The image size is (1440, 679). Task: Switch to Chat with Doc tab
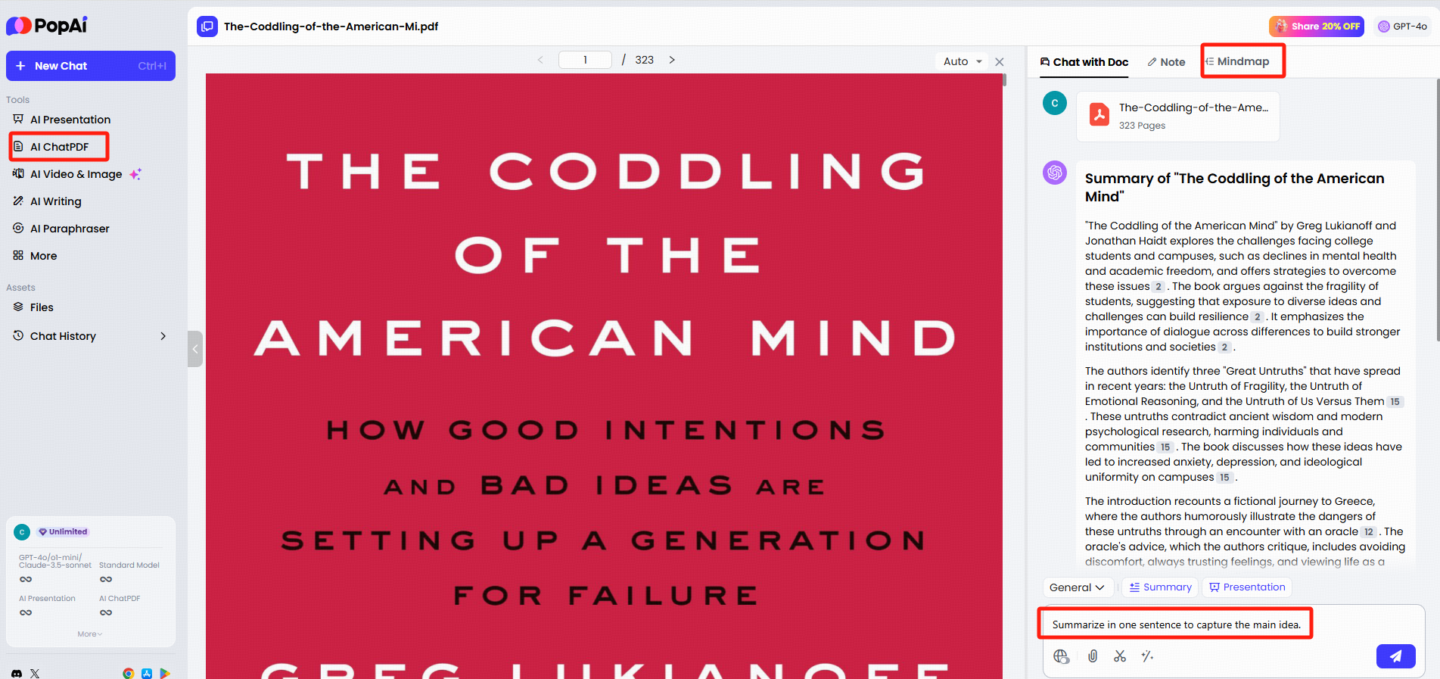[x=1084, y=62]
